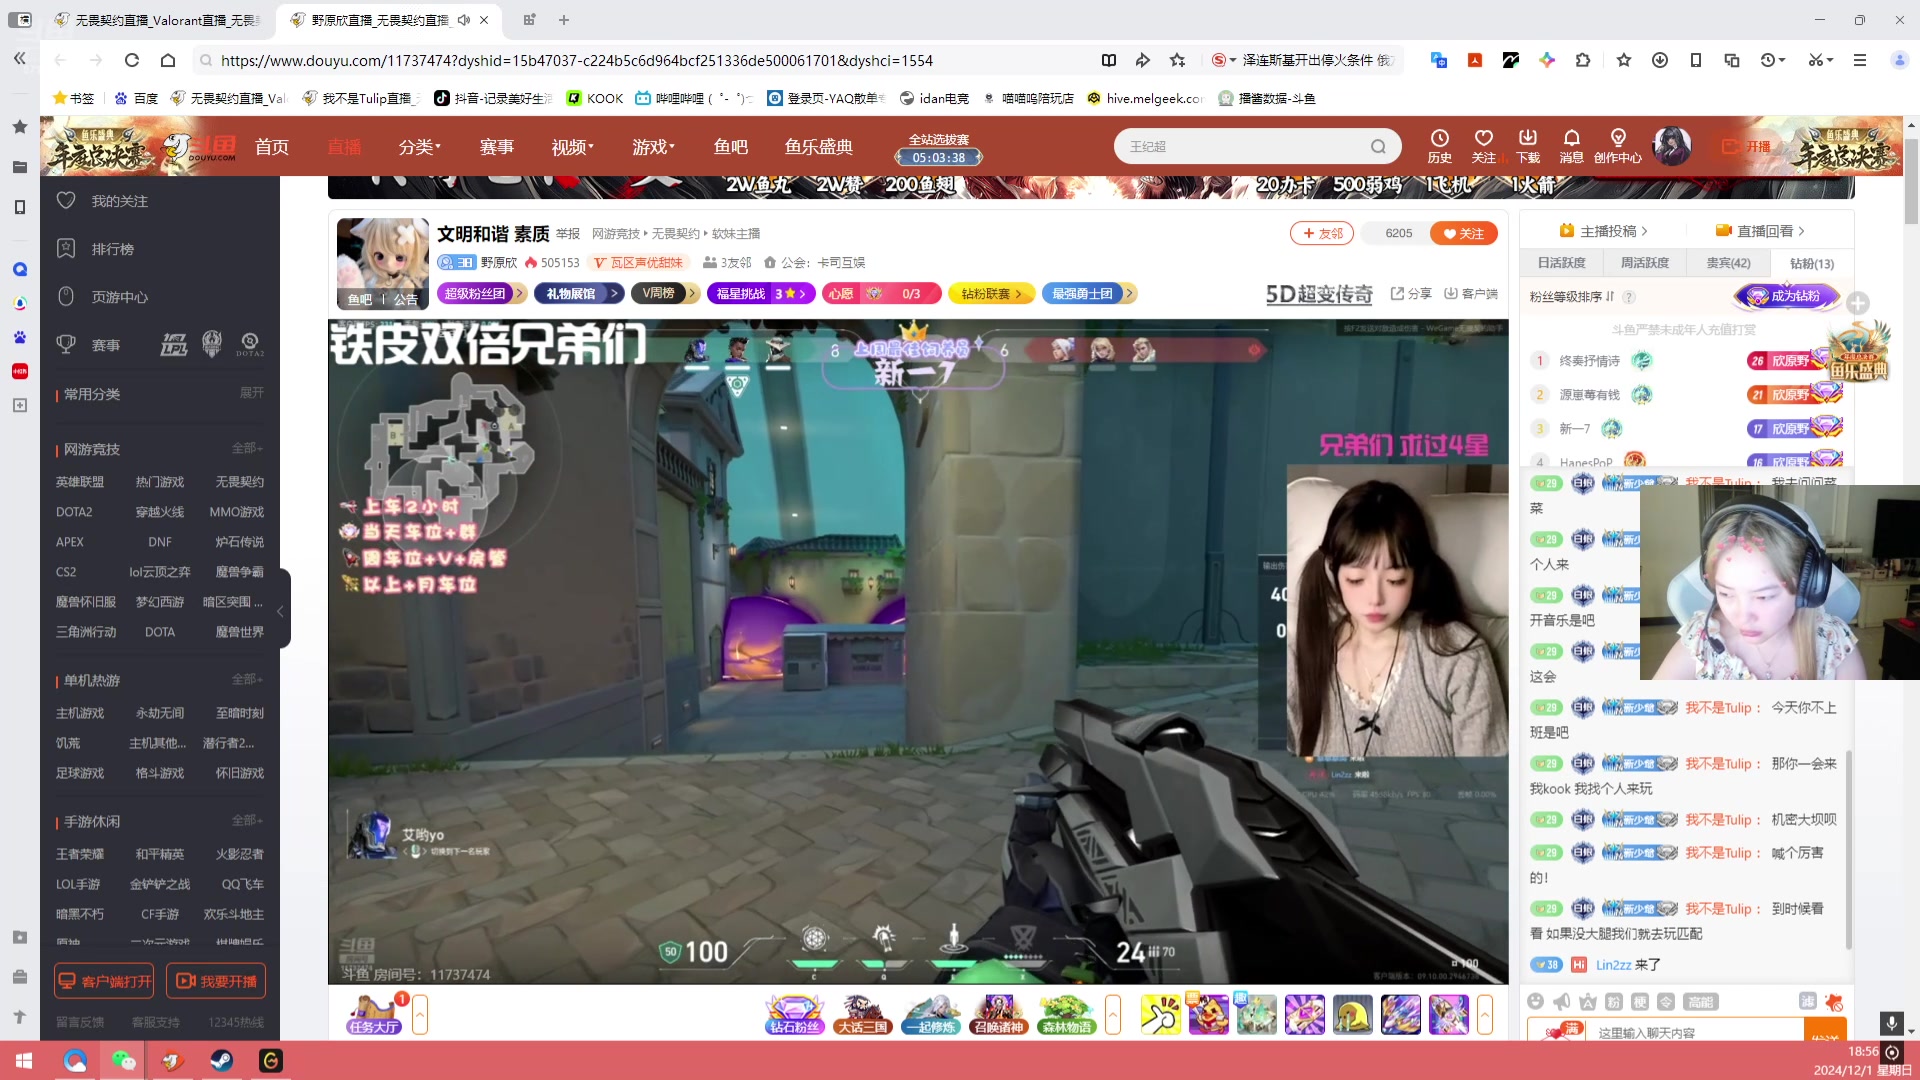Open emoji picker in chat toolbar

[1536, 1001]
